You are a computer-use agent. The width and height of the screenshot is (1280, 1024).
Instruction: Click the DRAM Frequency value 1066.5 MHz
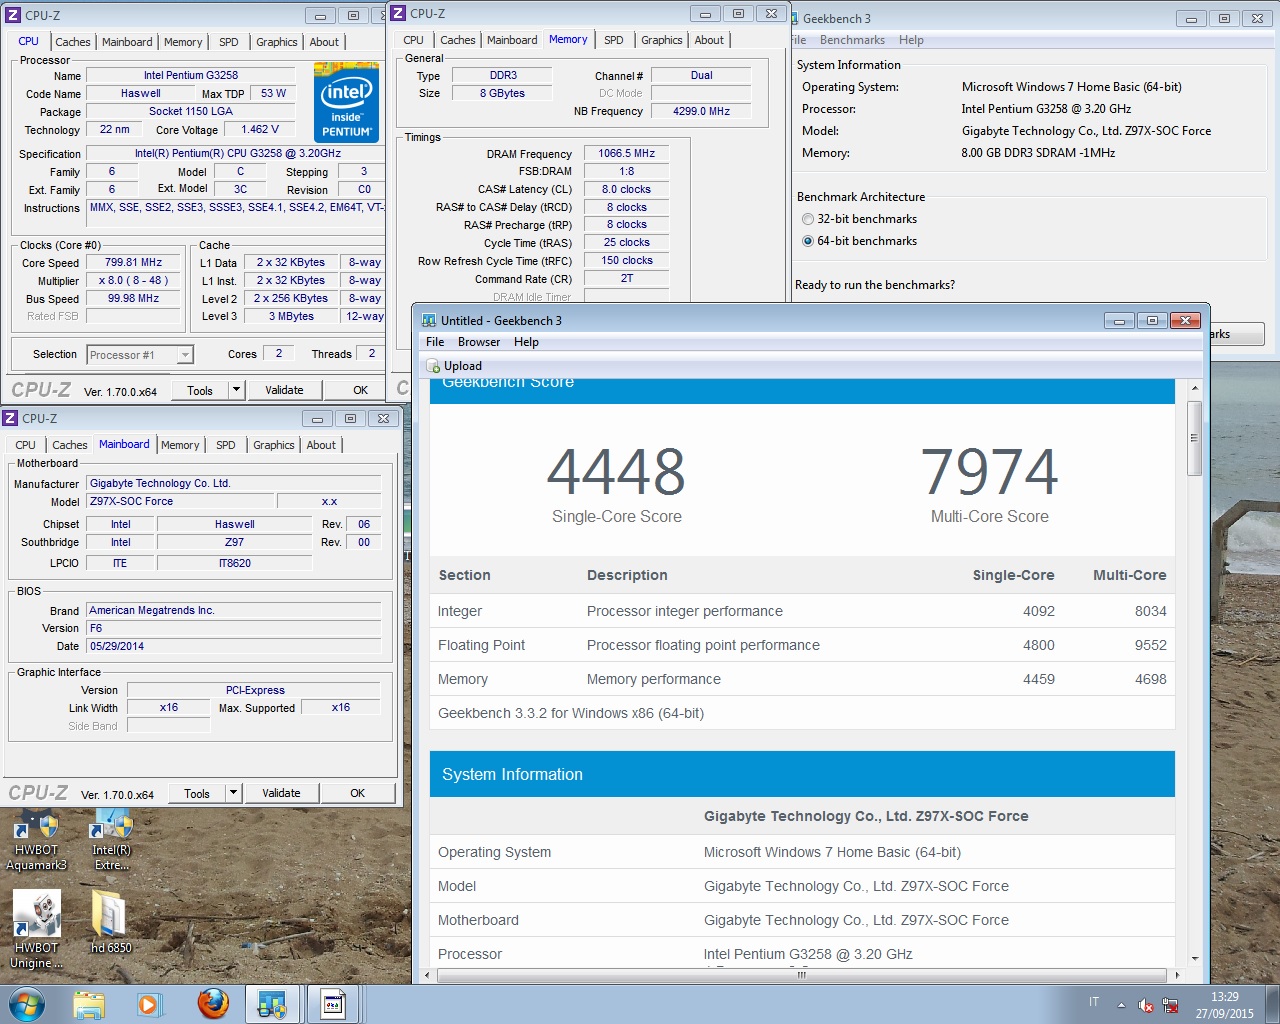(x=627, y=154)
